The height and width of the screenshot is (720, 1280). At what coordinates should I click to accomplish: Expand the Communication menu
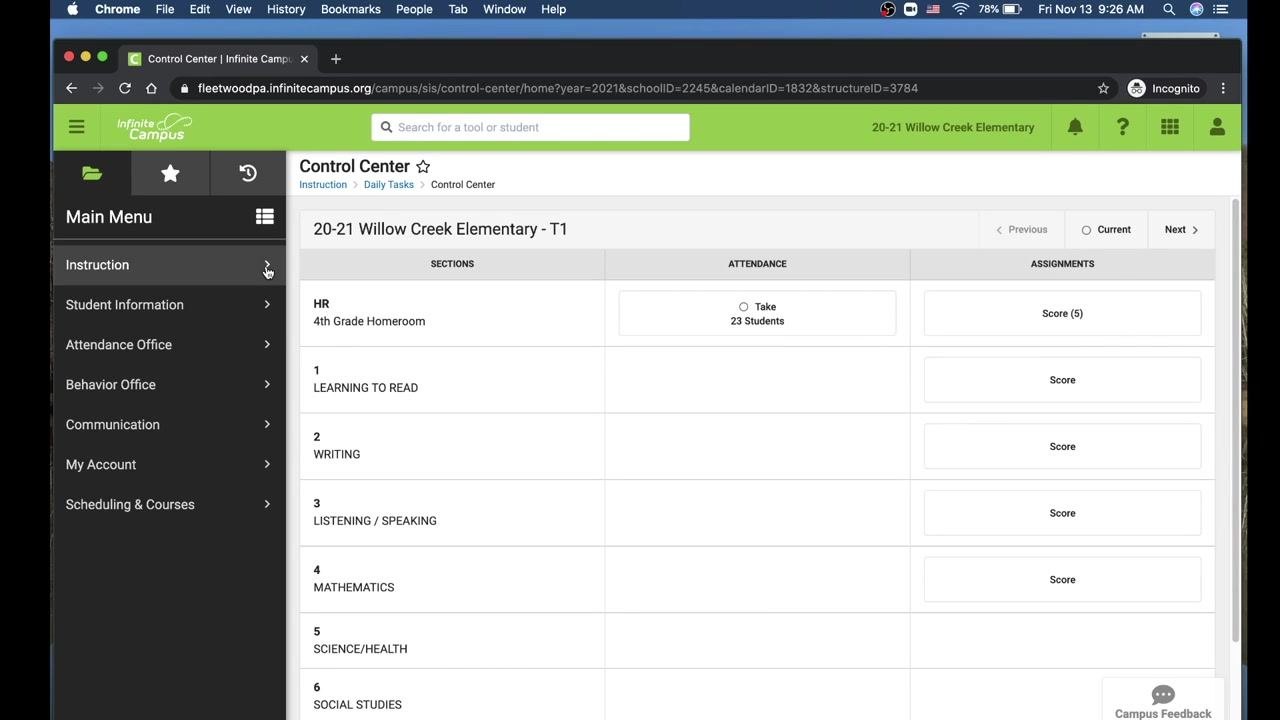point(169,425)
